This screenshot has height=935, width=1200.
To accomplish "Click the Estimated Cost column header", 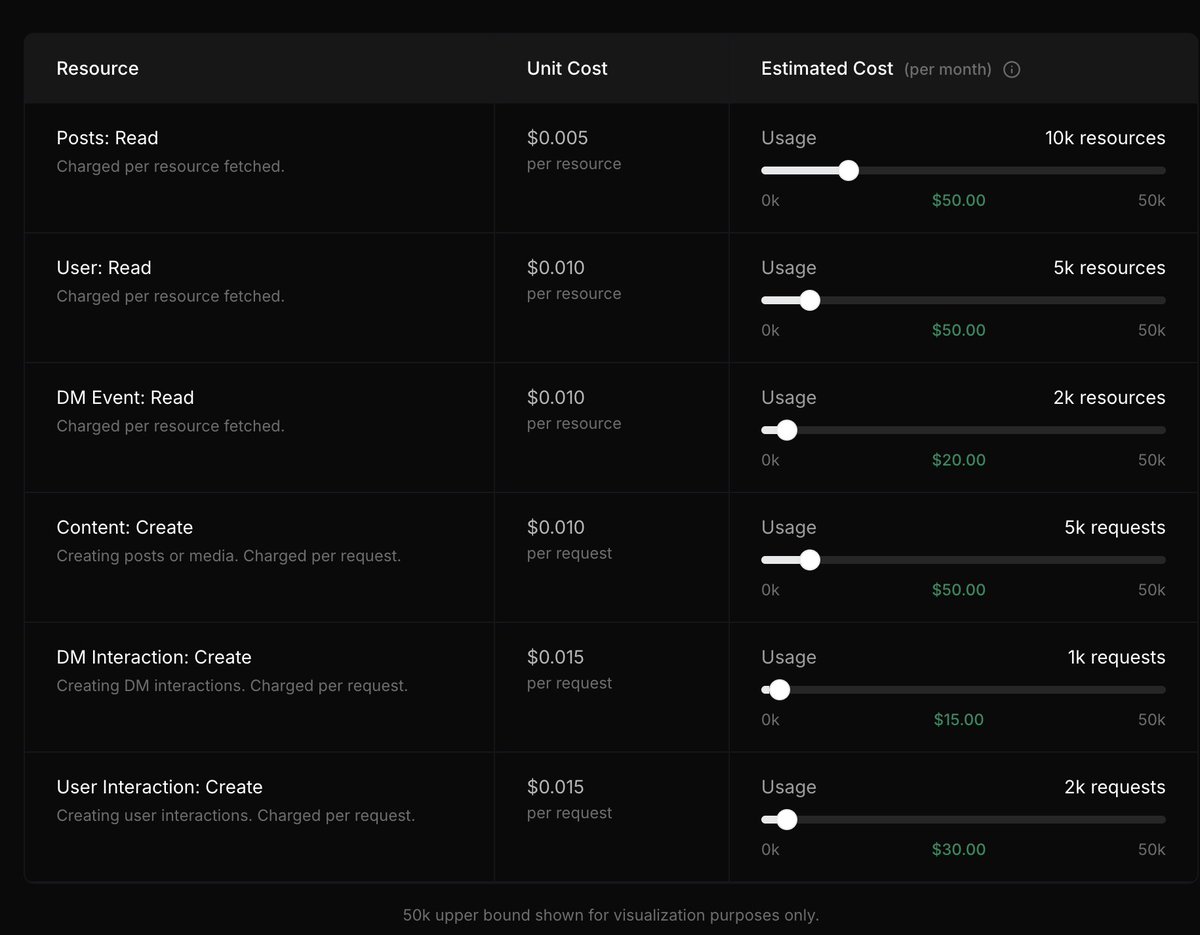I will (827, 69).
